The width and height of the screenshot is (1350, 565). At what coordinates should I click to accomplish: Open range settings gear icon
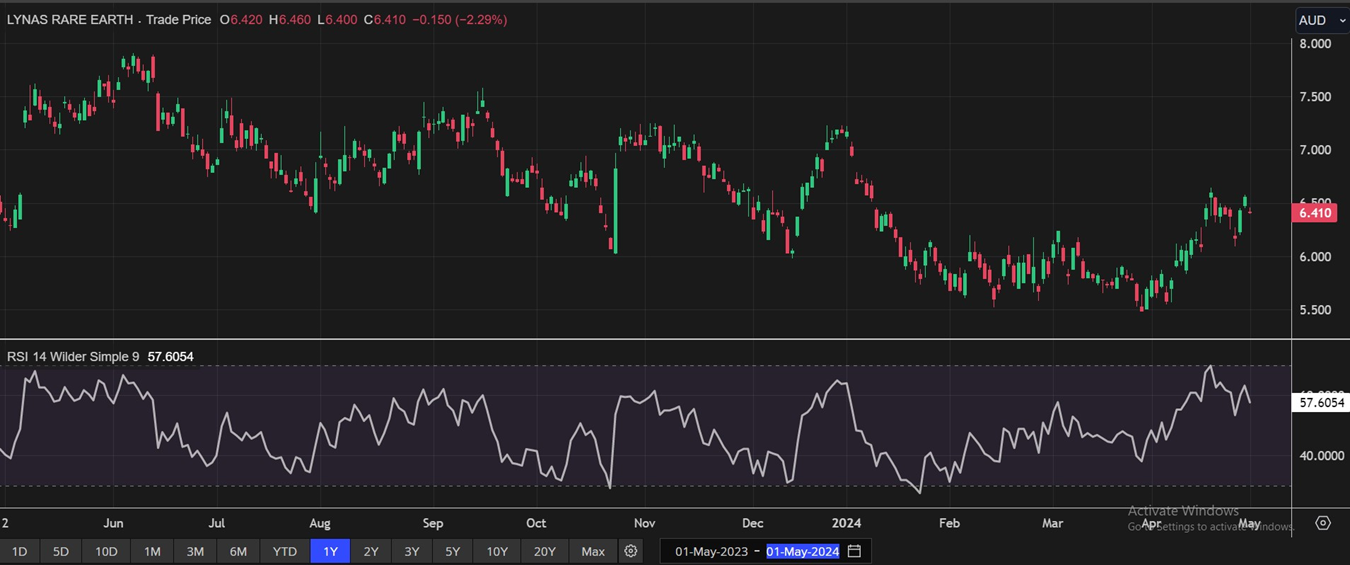pos(631,551)
